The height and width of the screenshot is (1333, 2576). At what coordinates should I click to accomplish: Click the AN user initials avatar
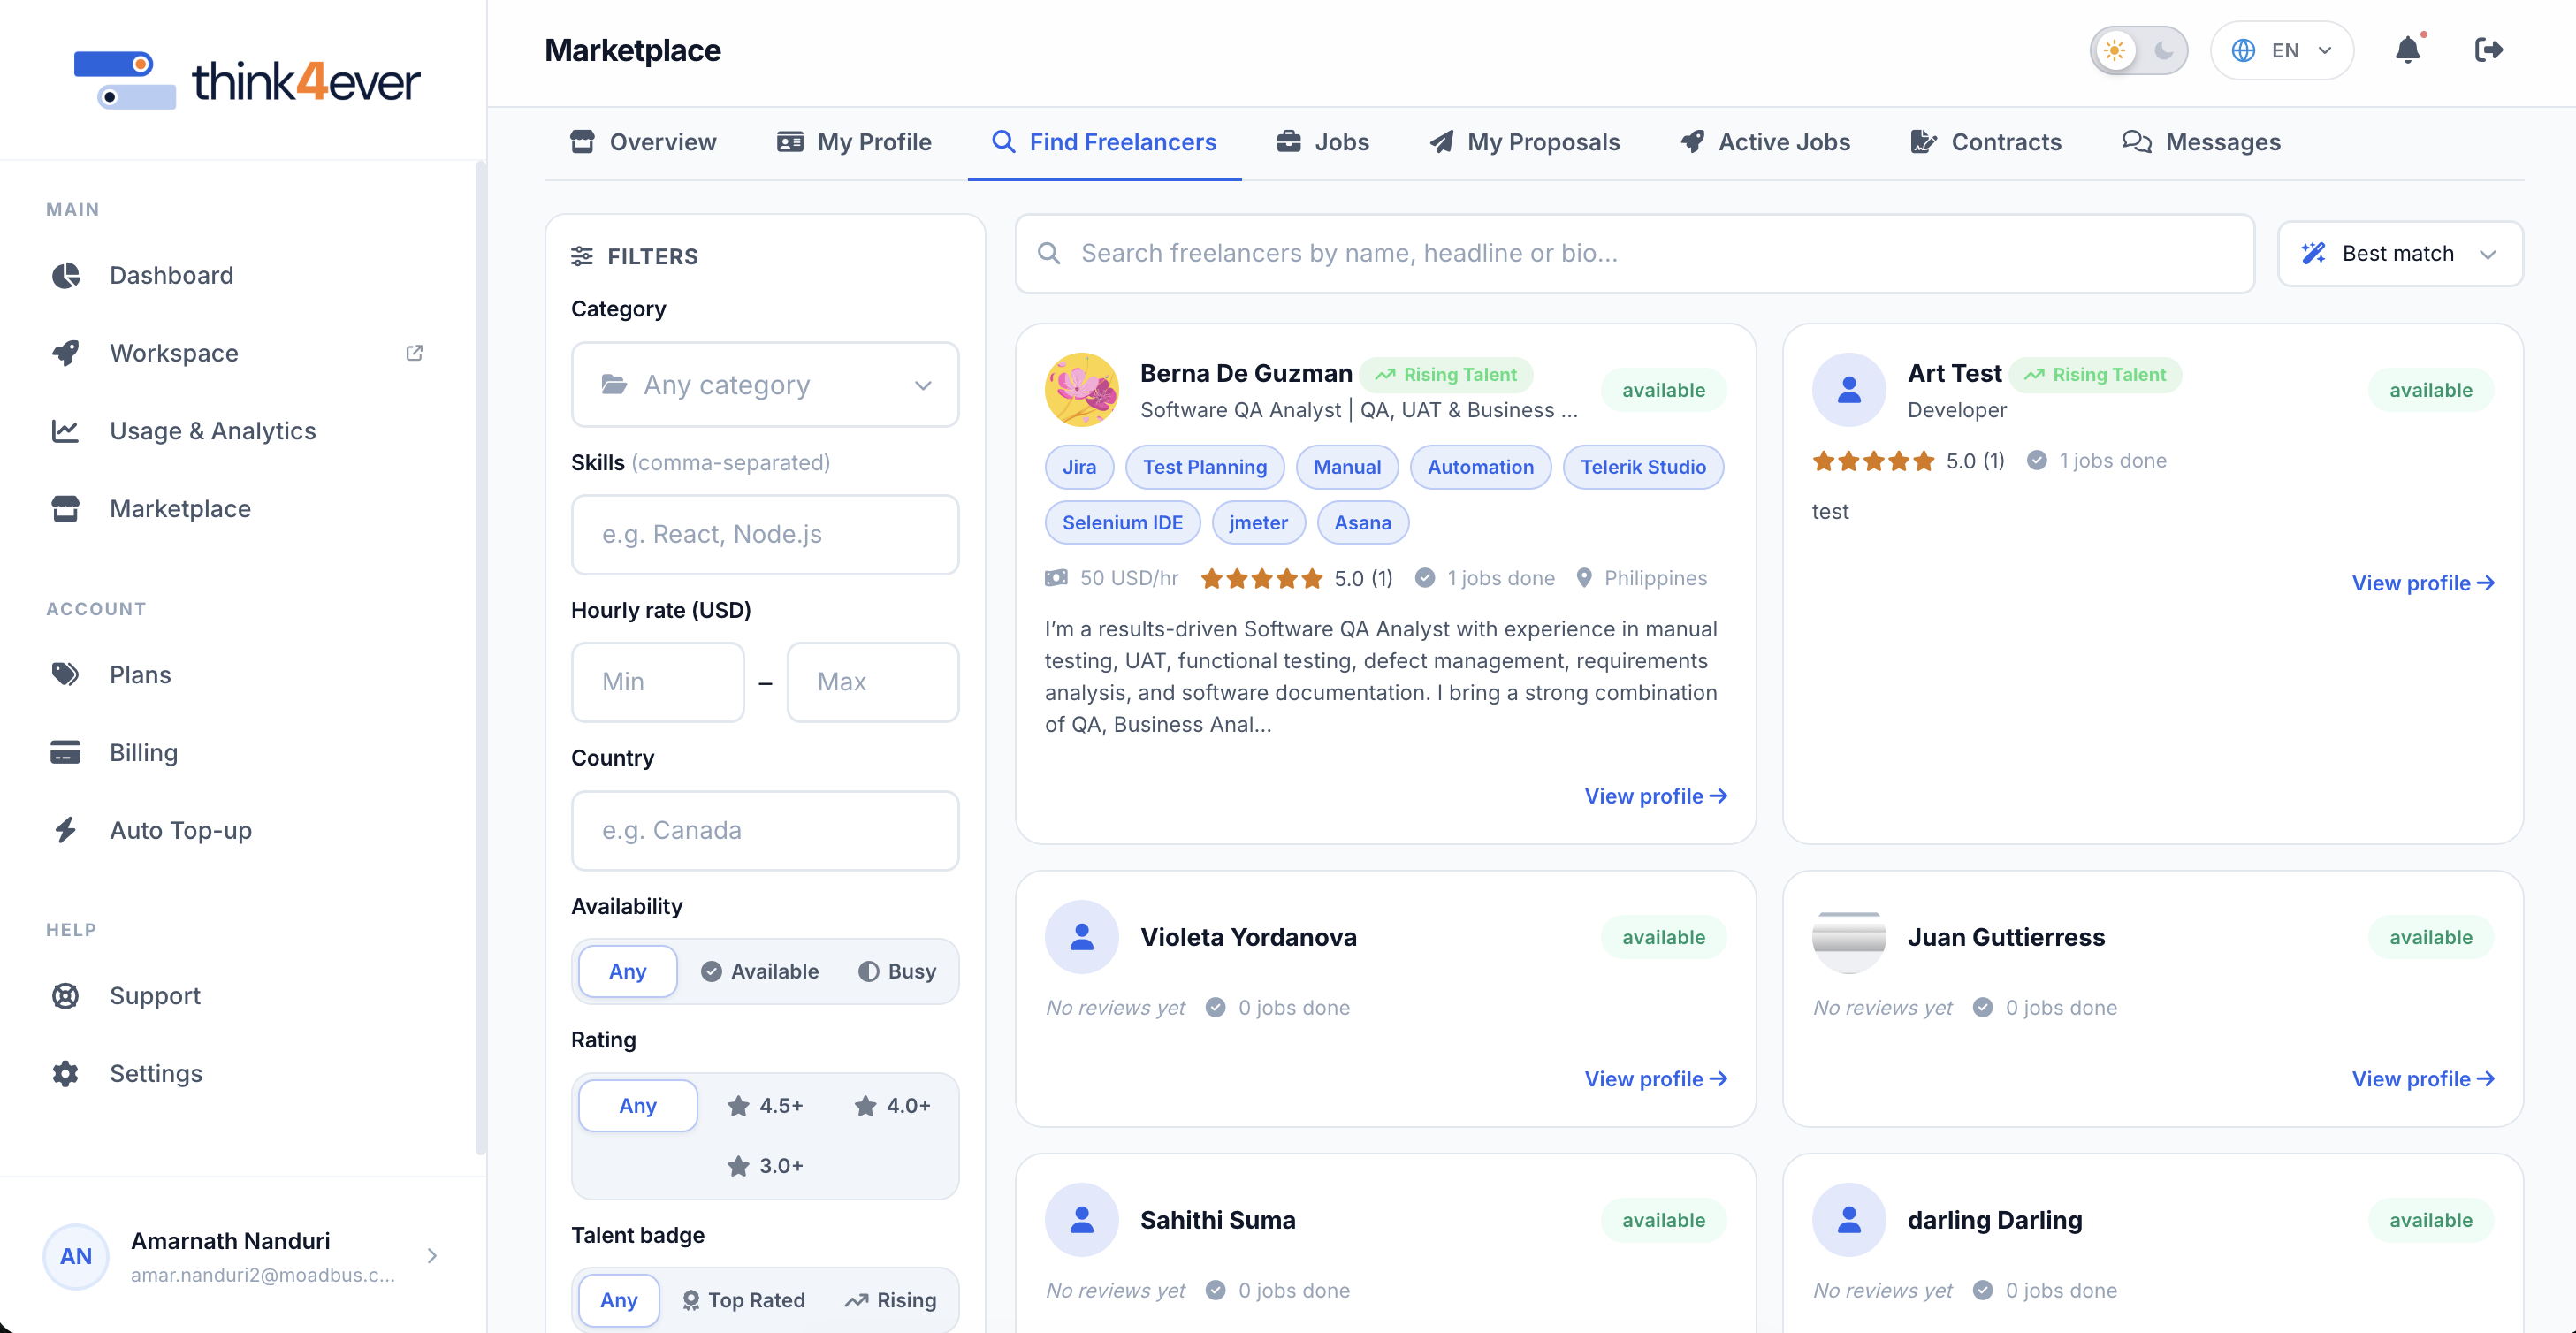(76, 1256)
